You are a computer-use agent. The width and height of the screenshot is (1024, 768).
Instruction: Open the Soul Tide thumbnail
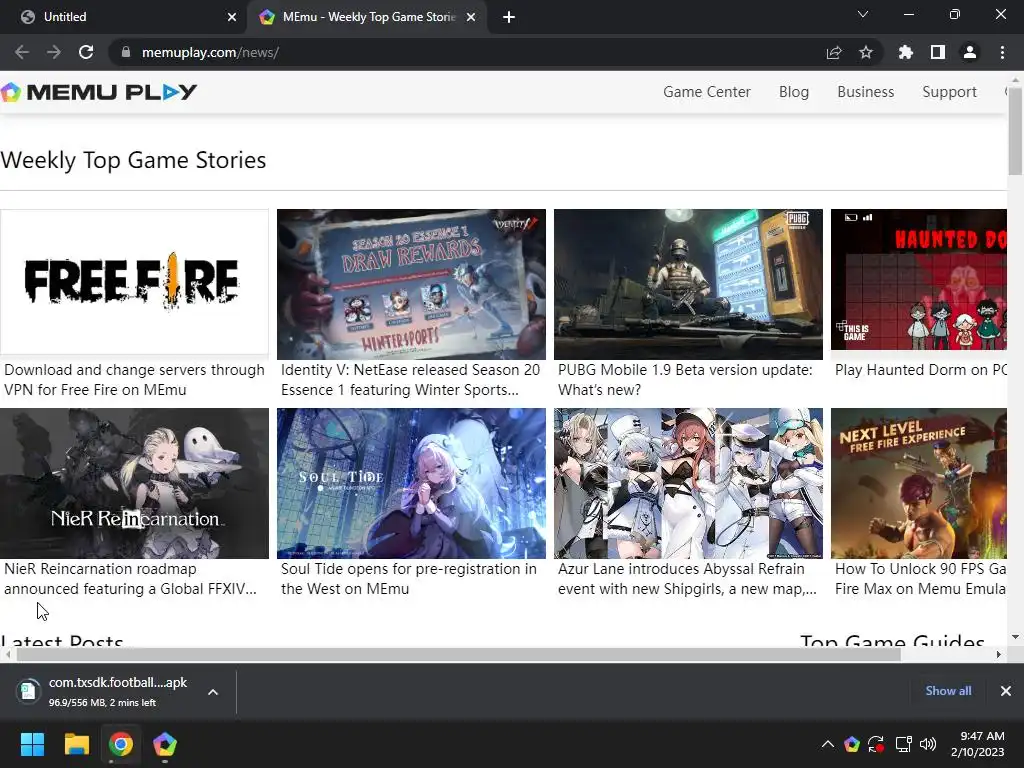pyautogui.click(x=411, y=483)
